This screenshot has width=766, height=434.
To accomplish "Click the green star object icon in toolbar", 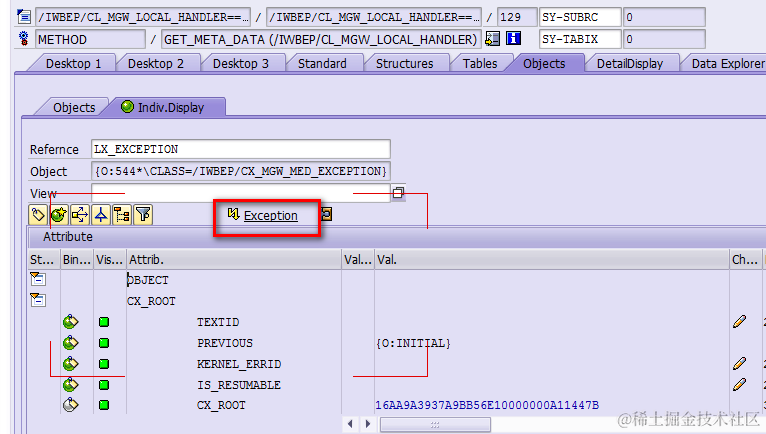I will click(x=60, y=215).
